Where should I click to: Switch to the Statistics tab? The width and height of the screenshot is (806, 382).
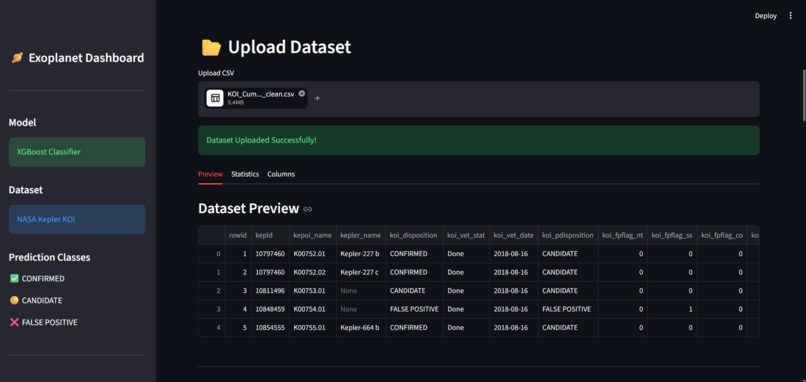(x=245, y=174)
